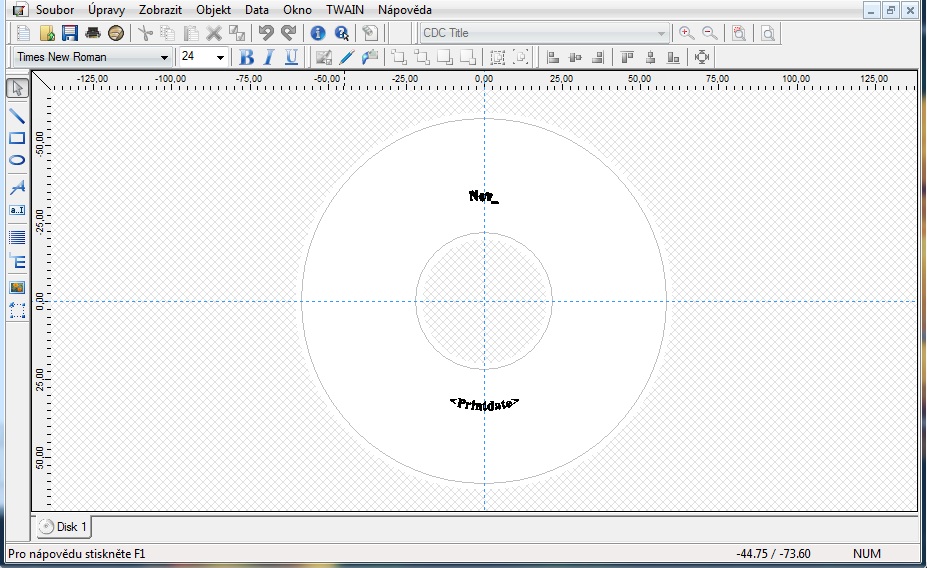Toggle Italic formatting

pos(269,57)
